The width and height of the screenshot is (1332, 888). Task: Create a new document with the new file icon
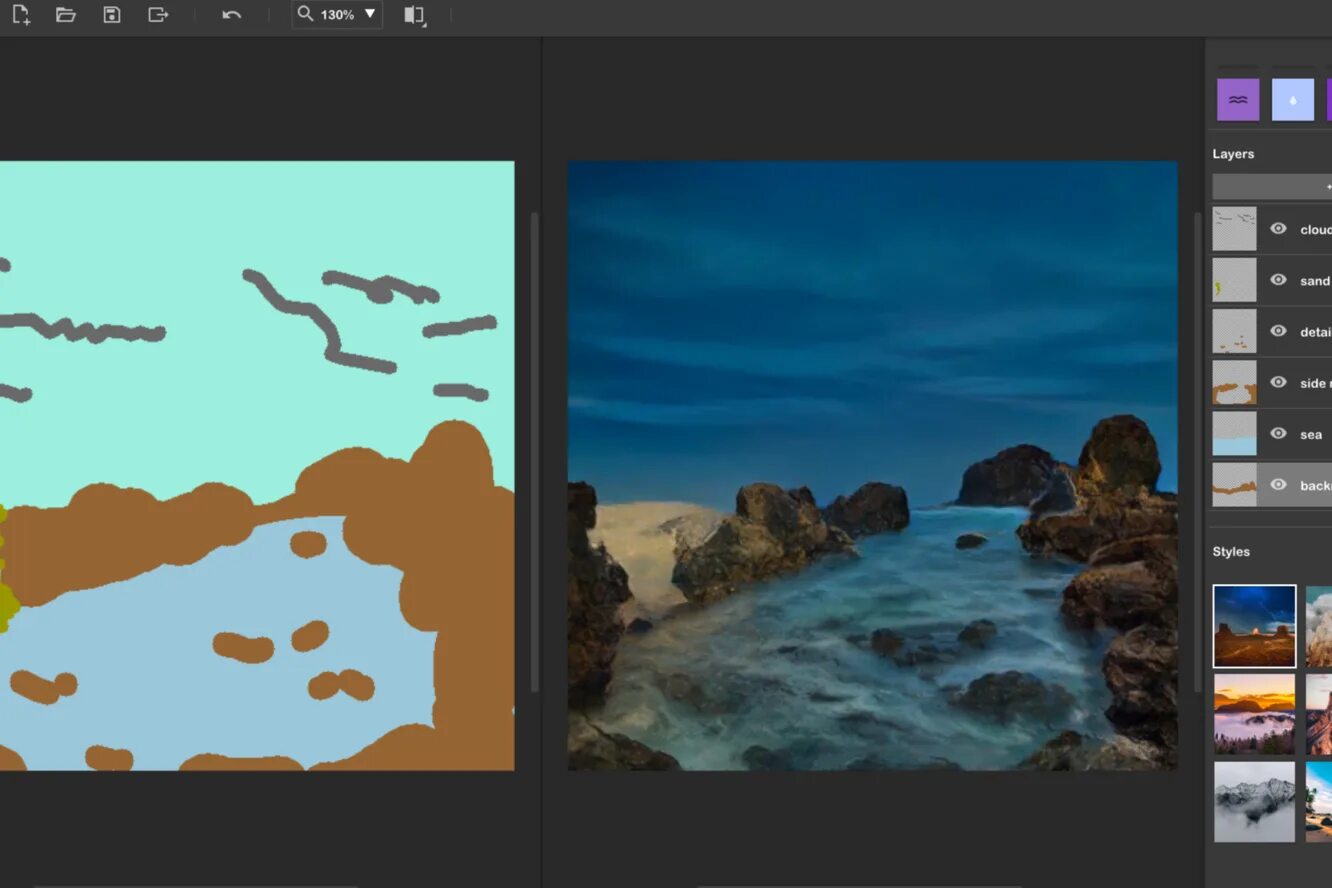tap(21, 15)
